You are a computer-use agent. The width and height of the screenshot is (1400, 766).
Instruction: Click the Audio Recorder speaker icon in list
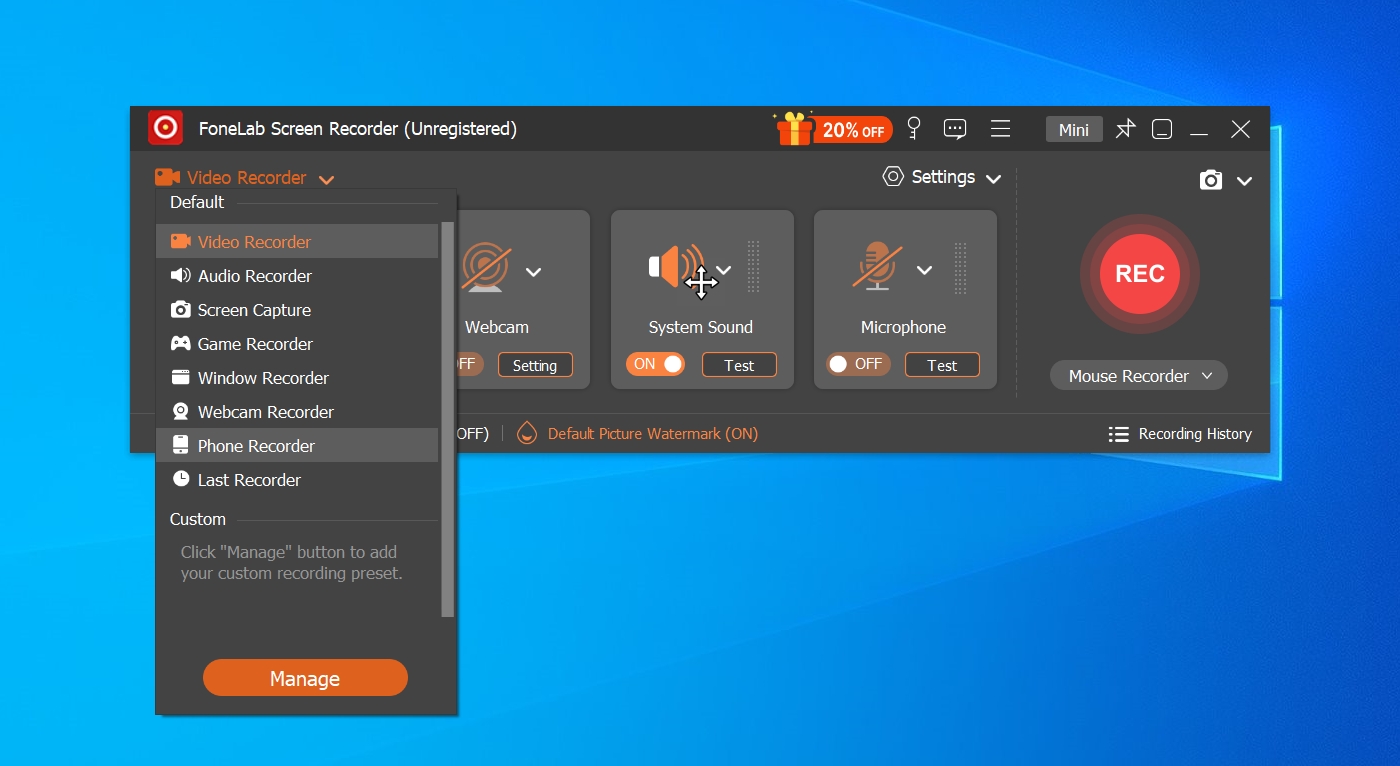pos(181,275)
